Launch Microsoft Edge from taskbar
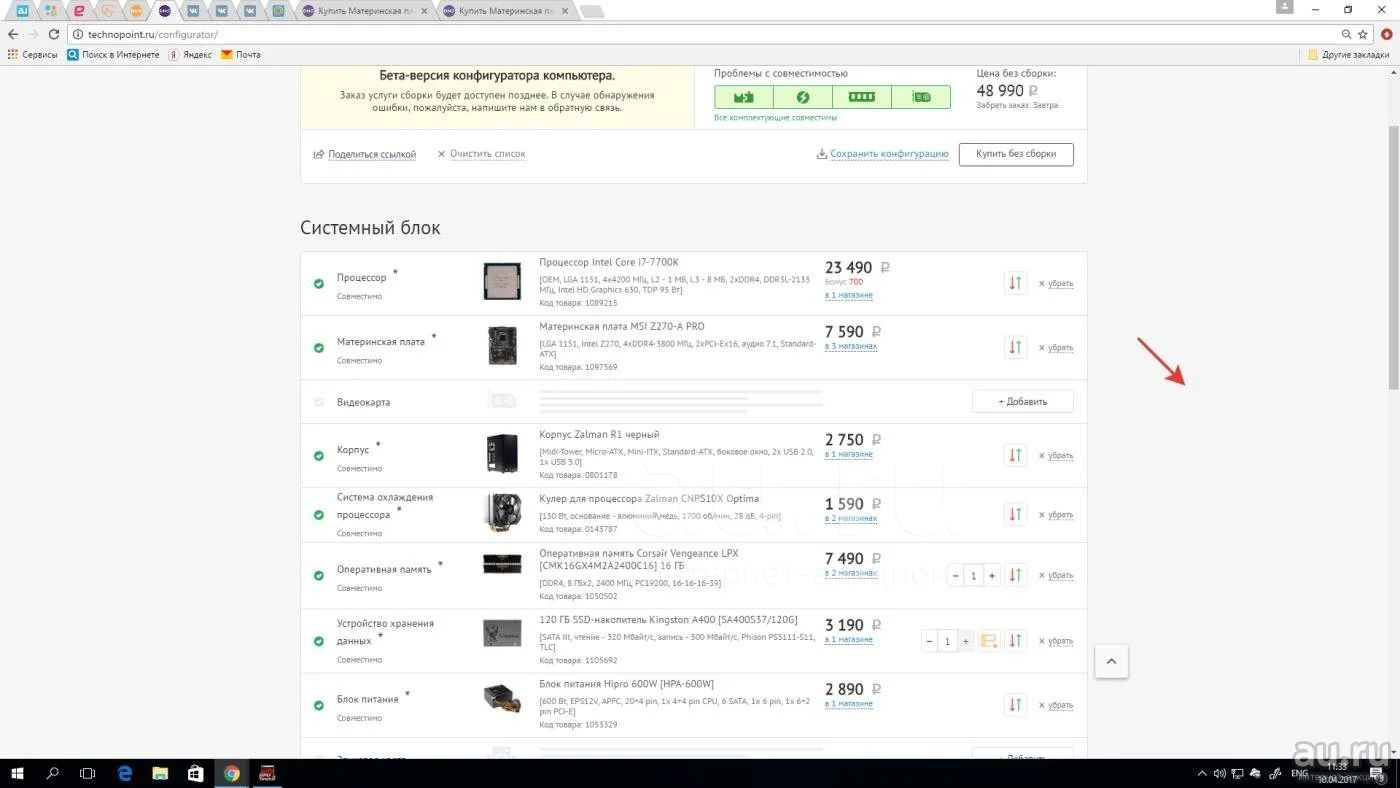Screen dimensions: 1400x788 pyautogui.click(x=125, y=773)
